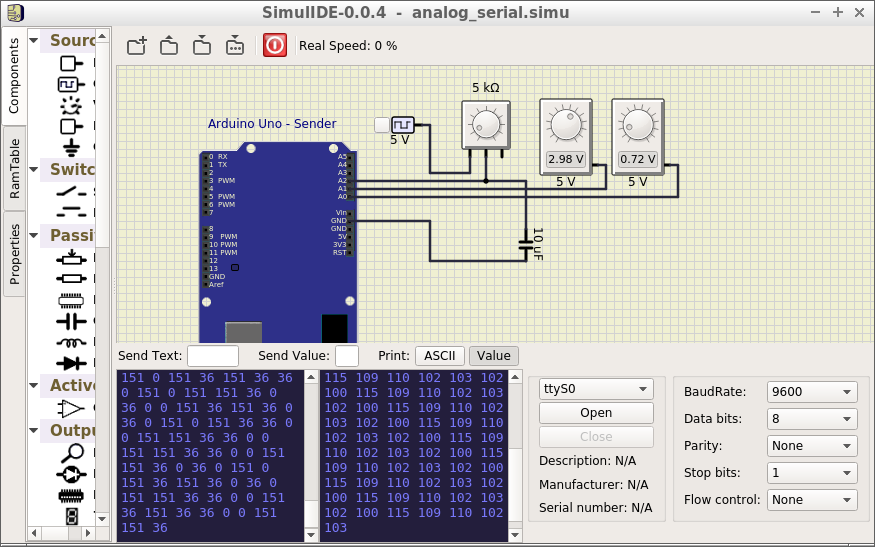Collapse the Passive category arrow
The height and width of the screenshot is (547, 875).
34,235
